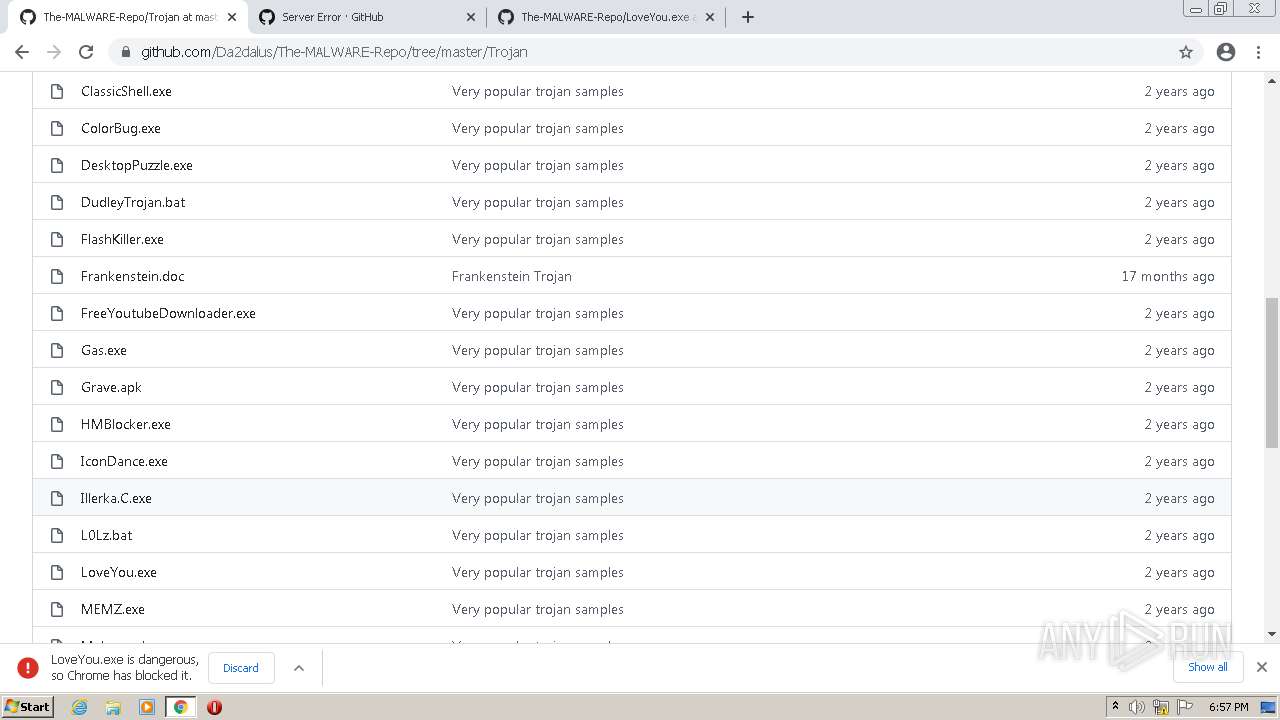The height and width of the screenshot is (720, 1280).
Task: Click the red dangerous download warning icon
Action: point(28,668)
